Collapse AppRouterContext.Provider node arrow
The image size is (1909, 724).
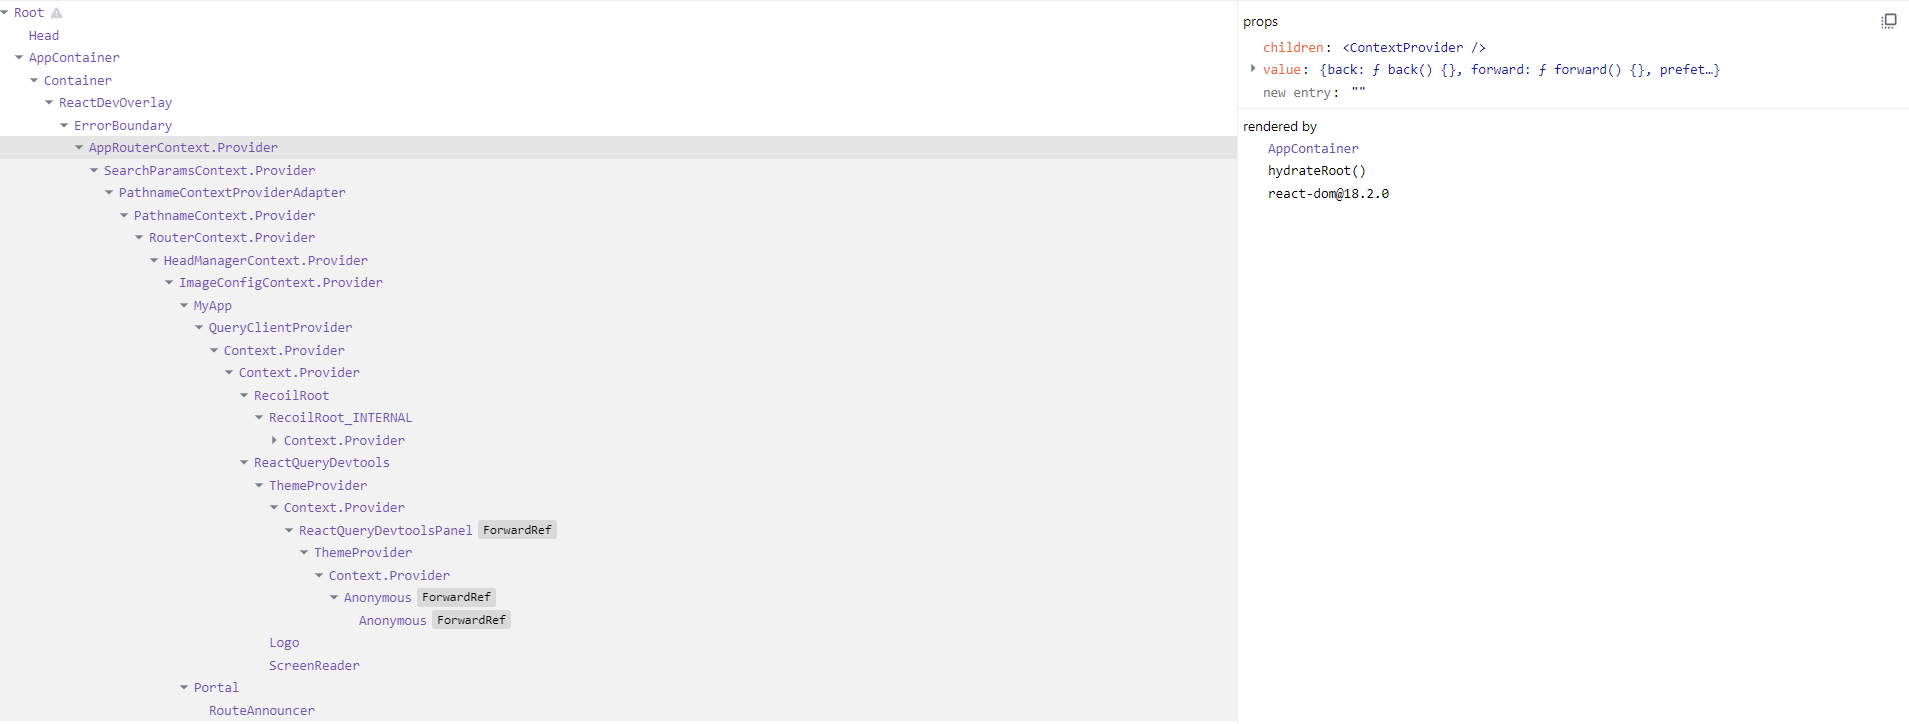[x=79, y=147]
